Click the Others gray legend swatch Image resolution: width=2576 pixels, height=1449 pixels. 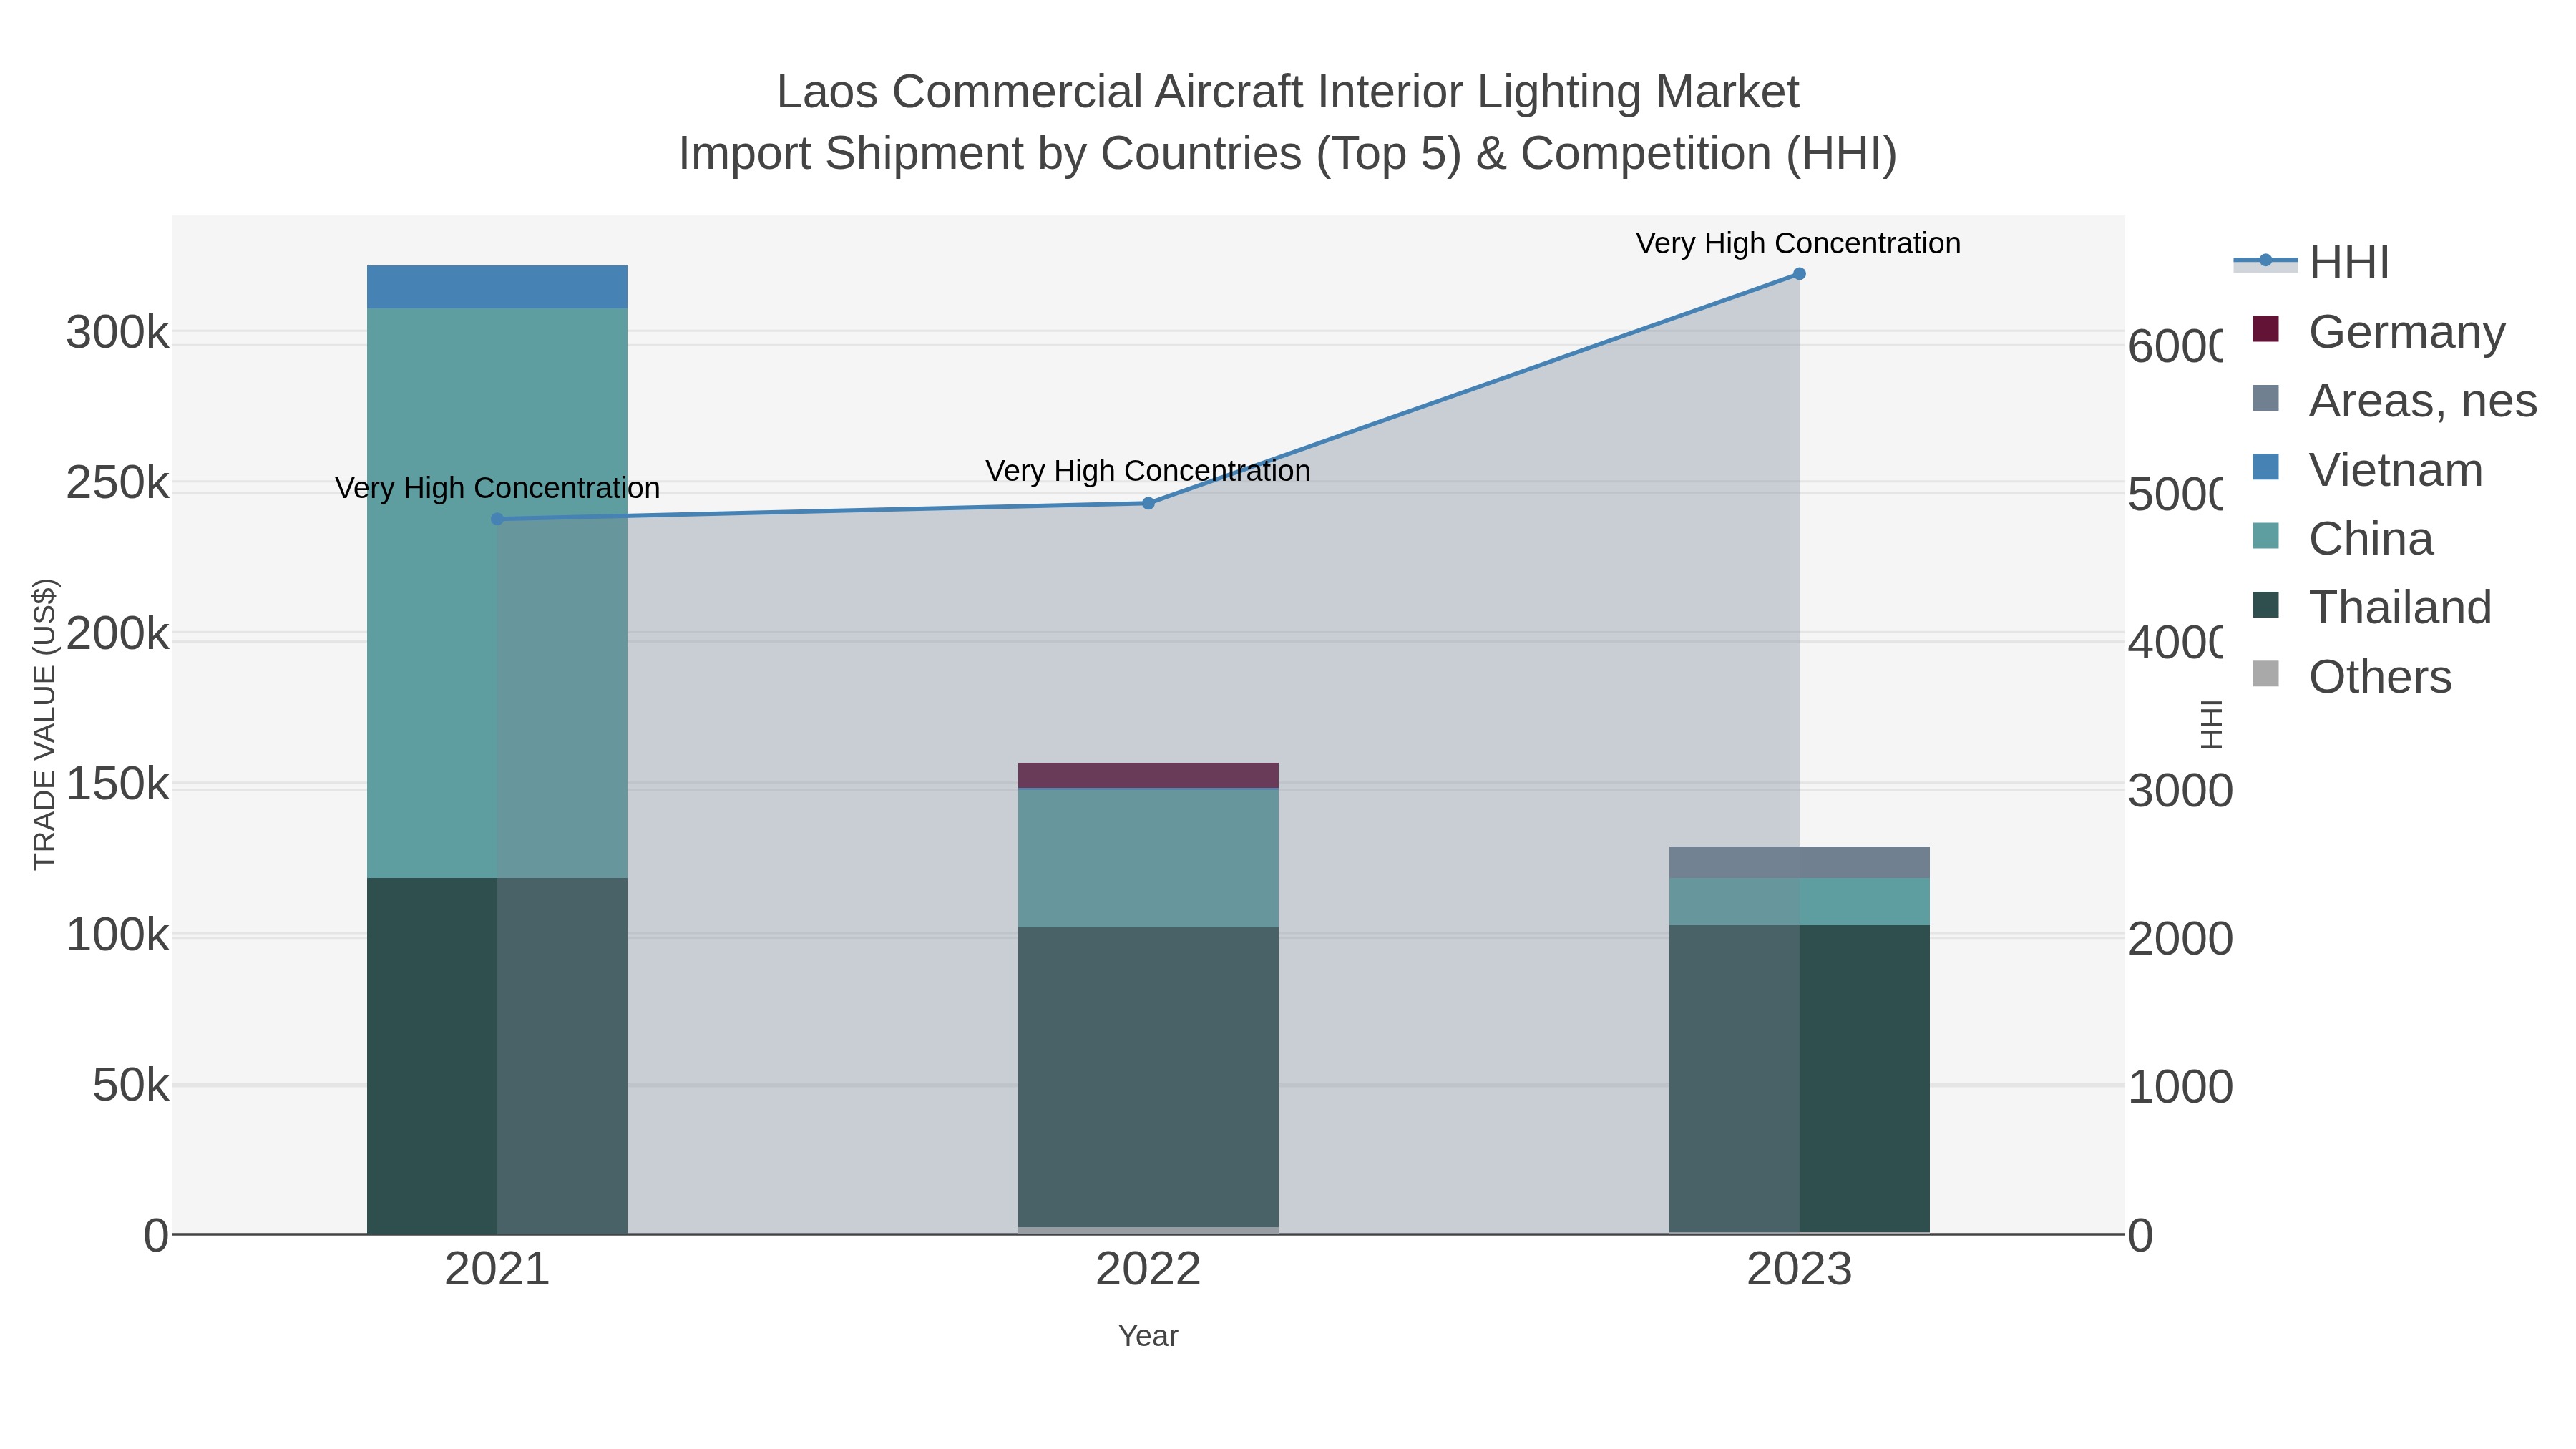coord(2265,674)
